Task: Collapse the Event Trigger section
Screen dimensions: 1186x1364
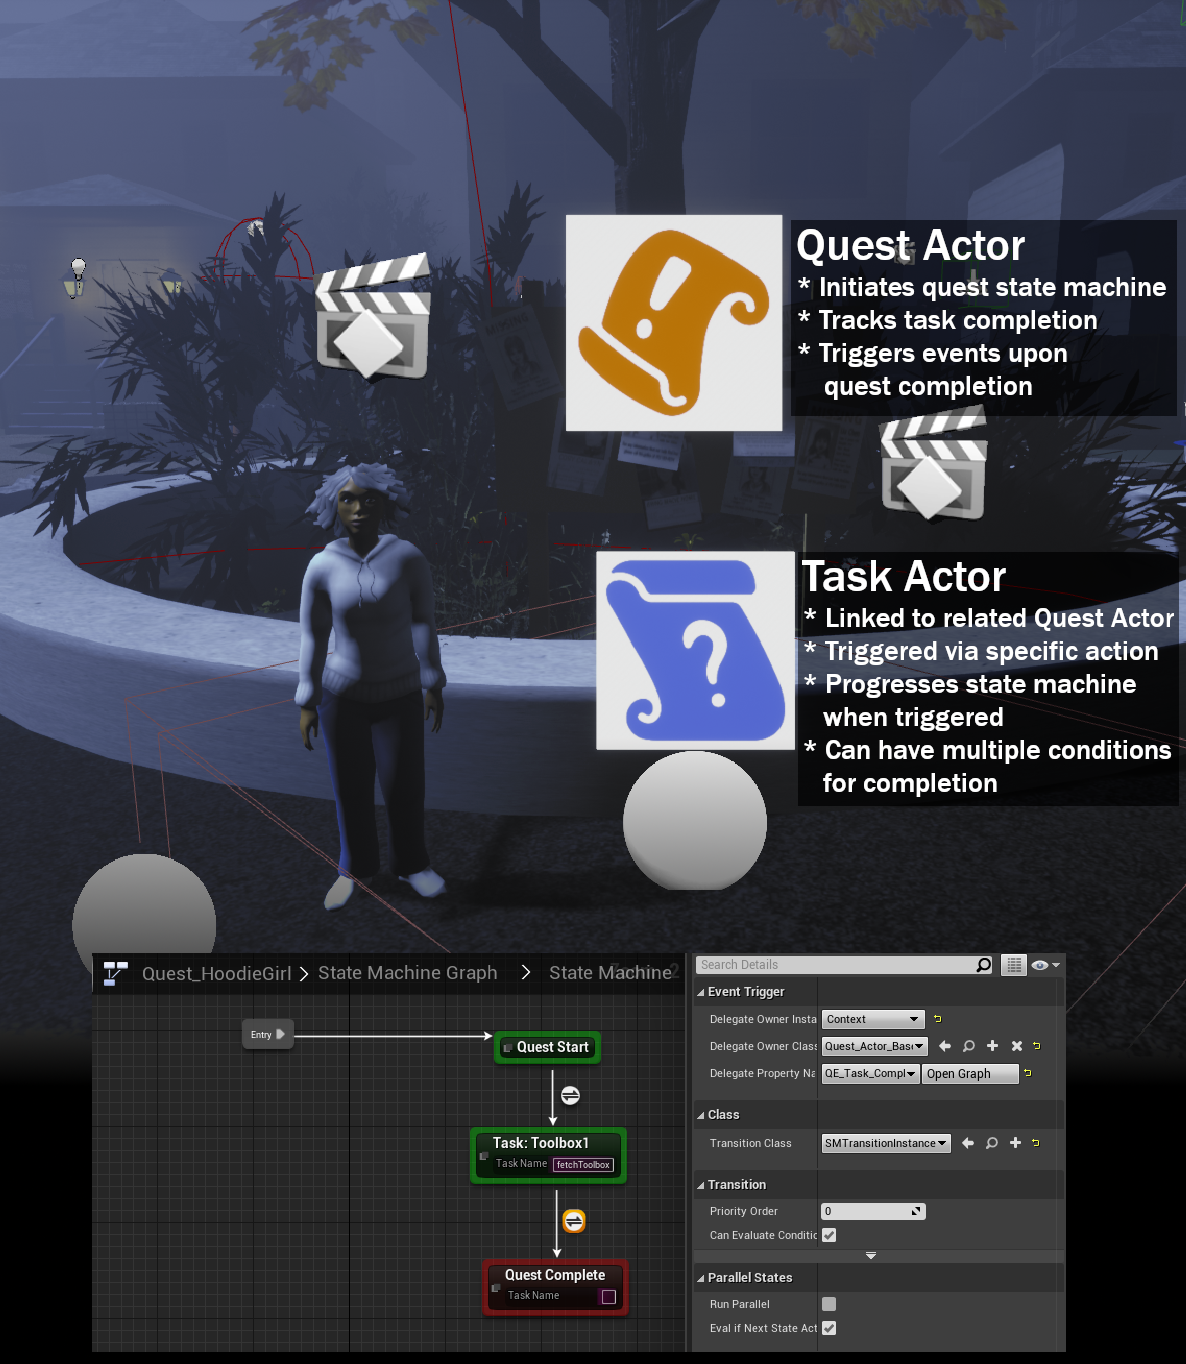Action: point(701,992)
